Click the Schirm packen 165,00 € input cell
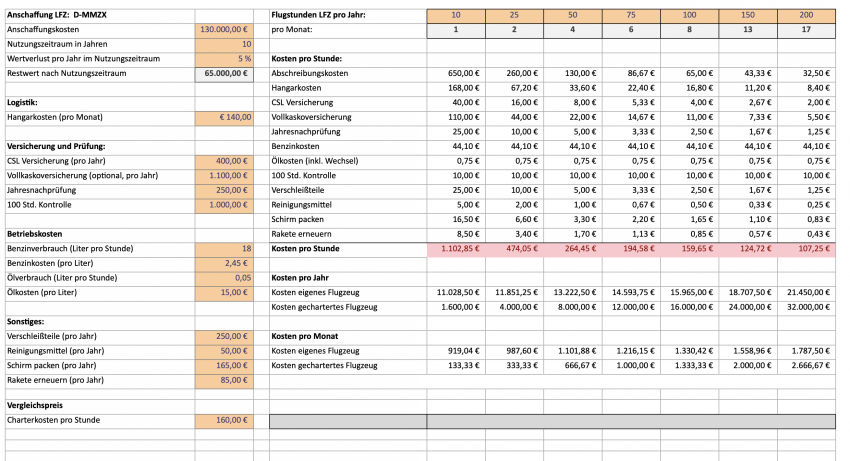The height and width of the screenshot is (461, 850). 224,364
